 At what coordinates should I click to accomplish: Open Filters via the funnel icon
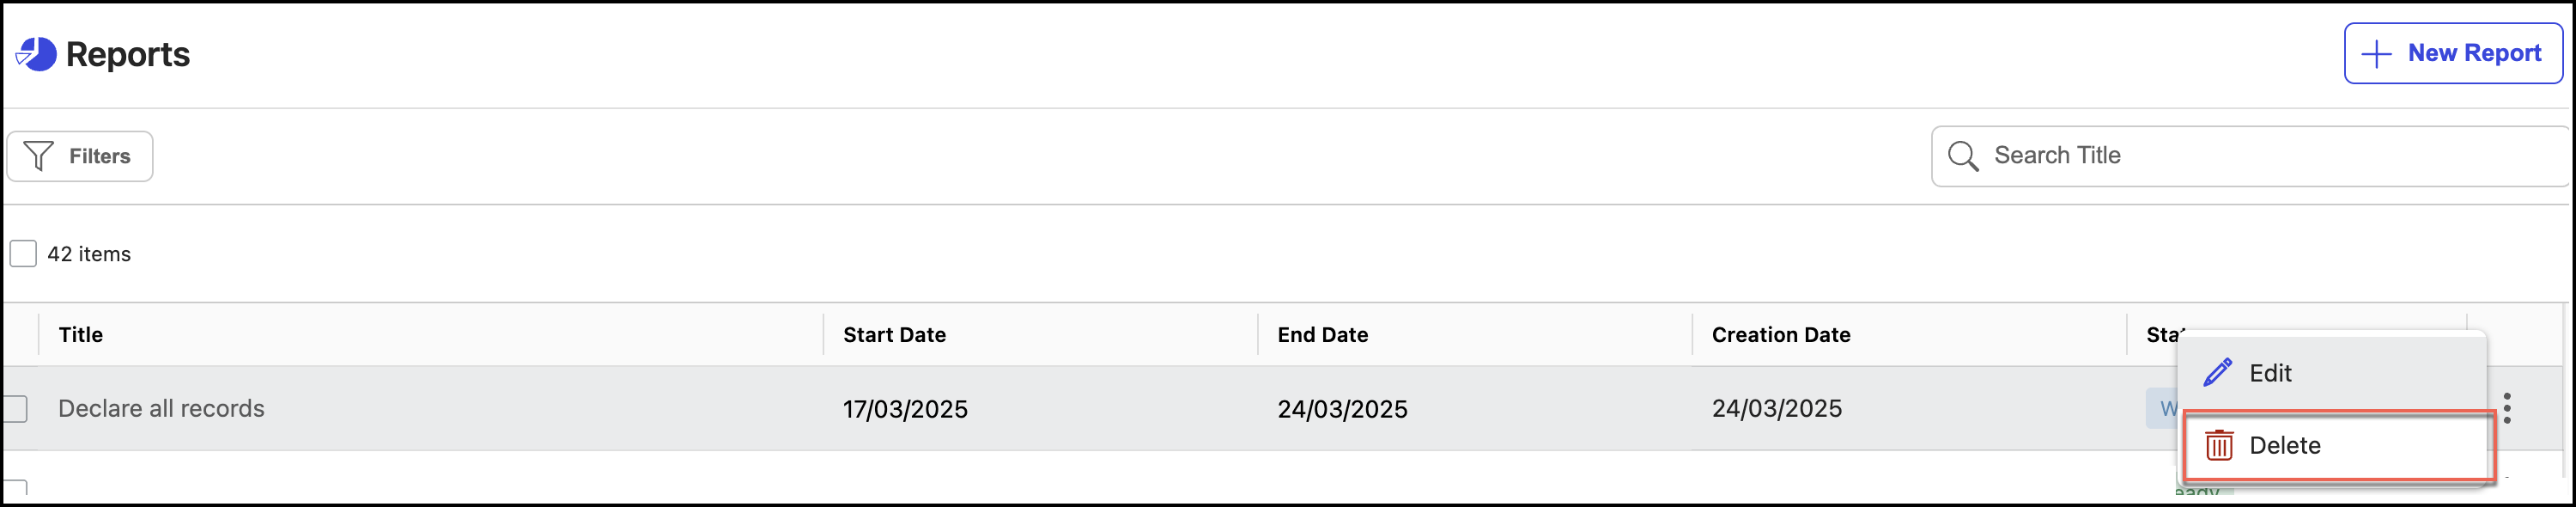click(x=39, y=156)
